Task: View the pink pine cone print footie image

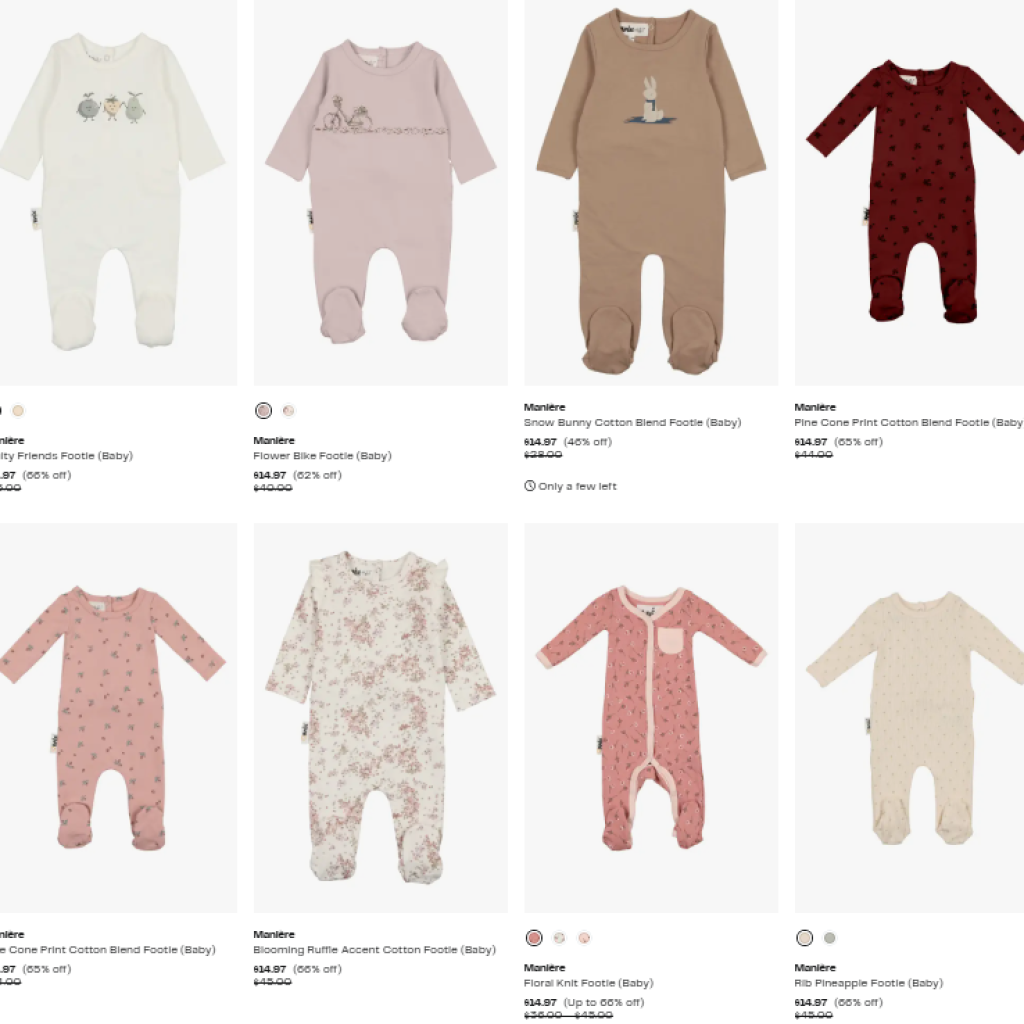Action: [118, 718]
